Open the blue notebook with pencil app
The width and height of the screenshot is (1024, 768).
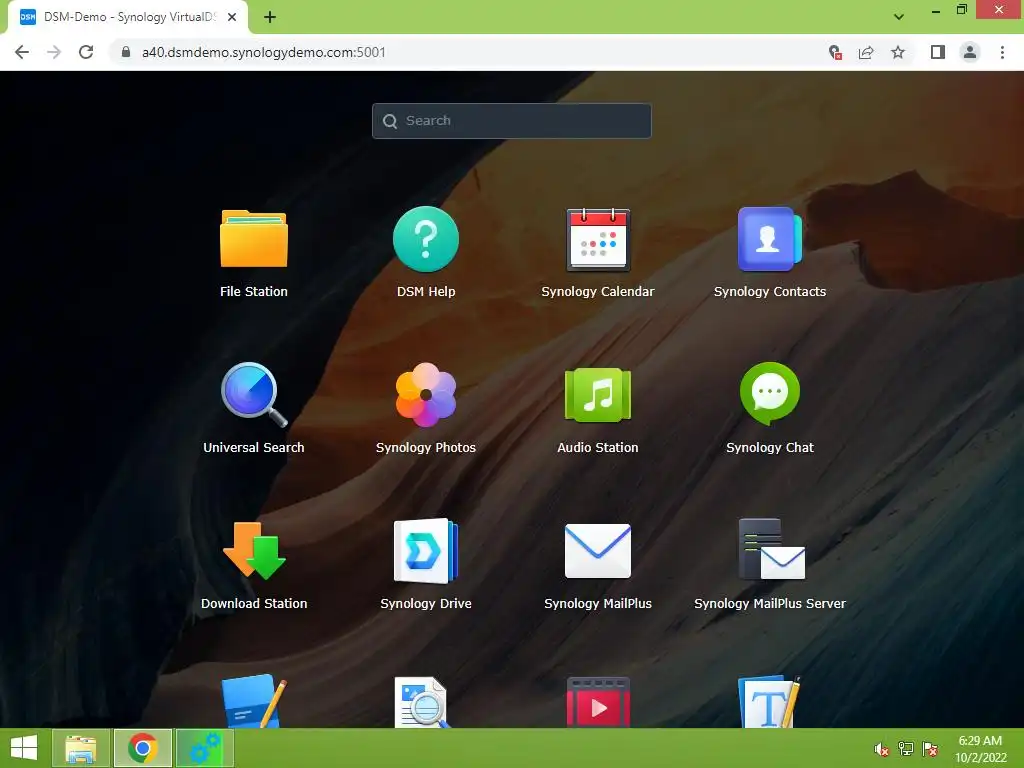point(253,701)
